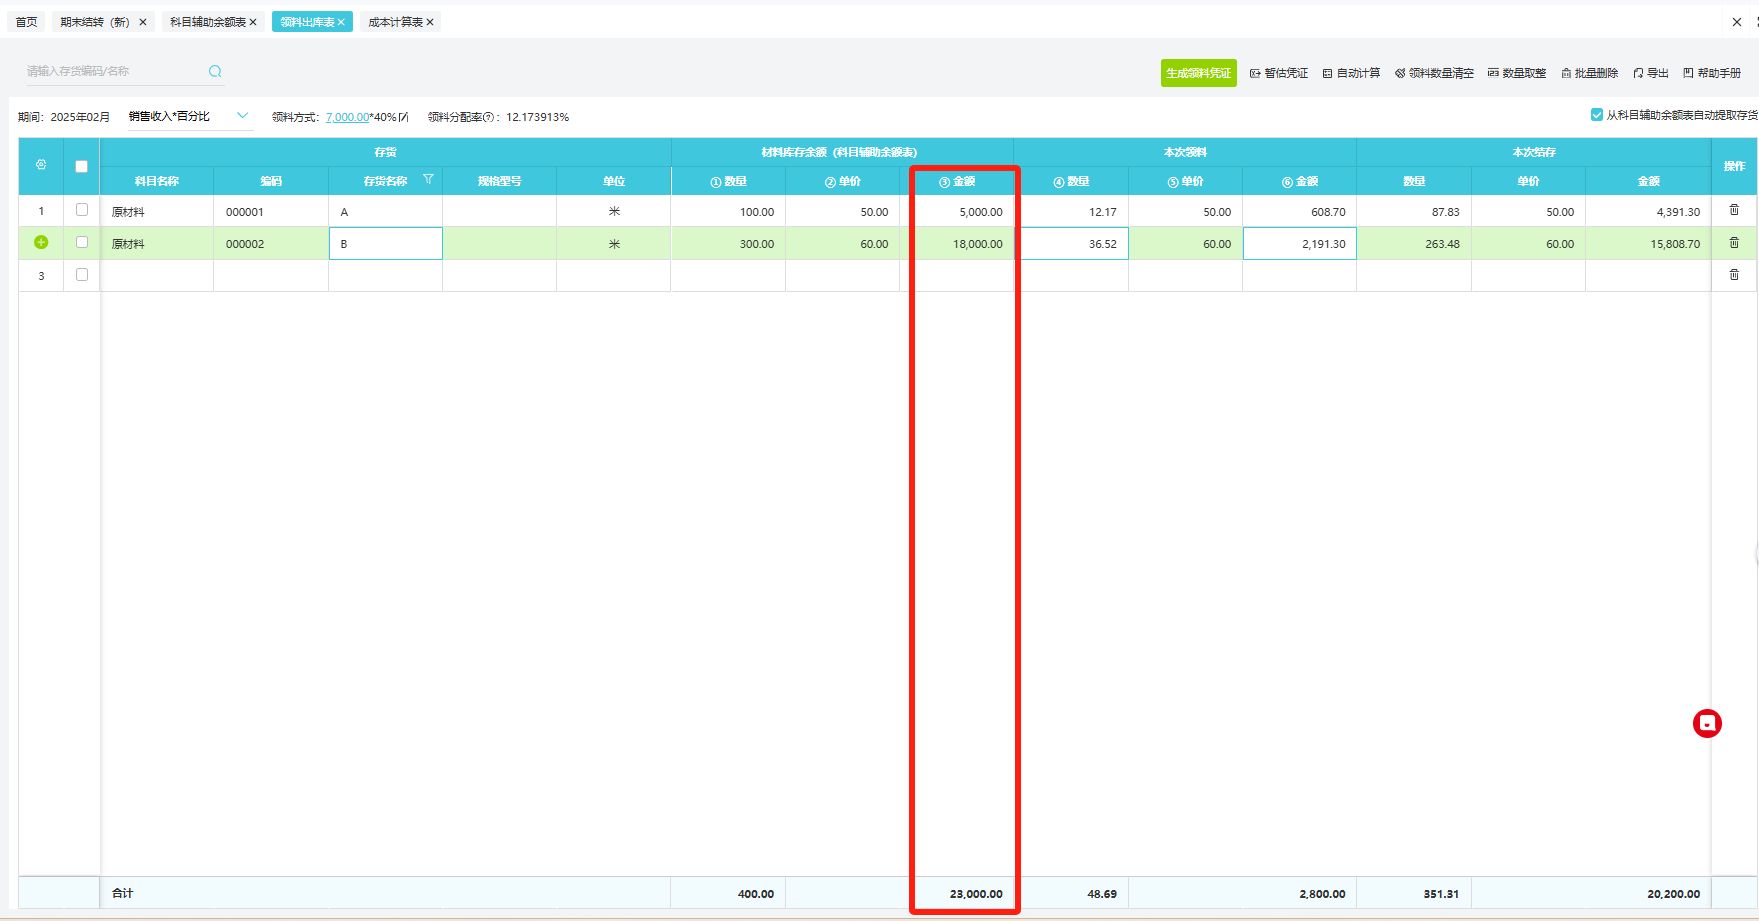Click the search magnifier icon
Screen dimensions: 1759x921
215,71
